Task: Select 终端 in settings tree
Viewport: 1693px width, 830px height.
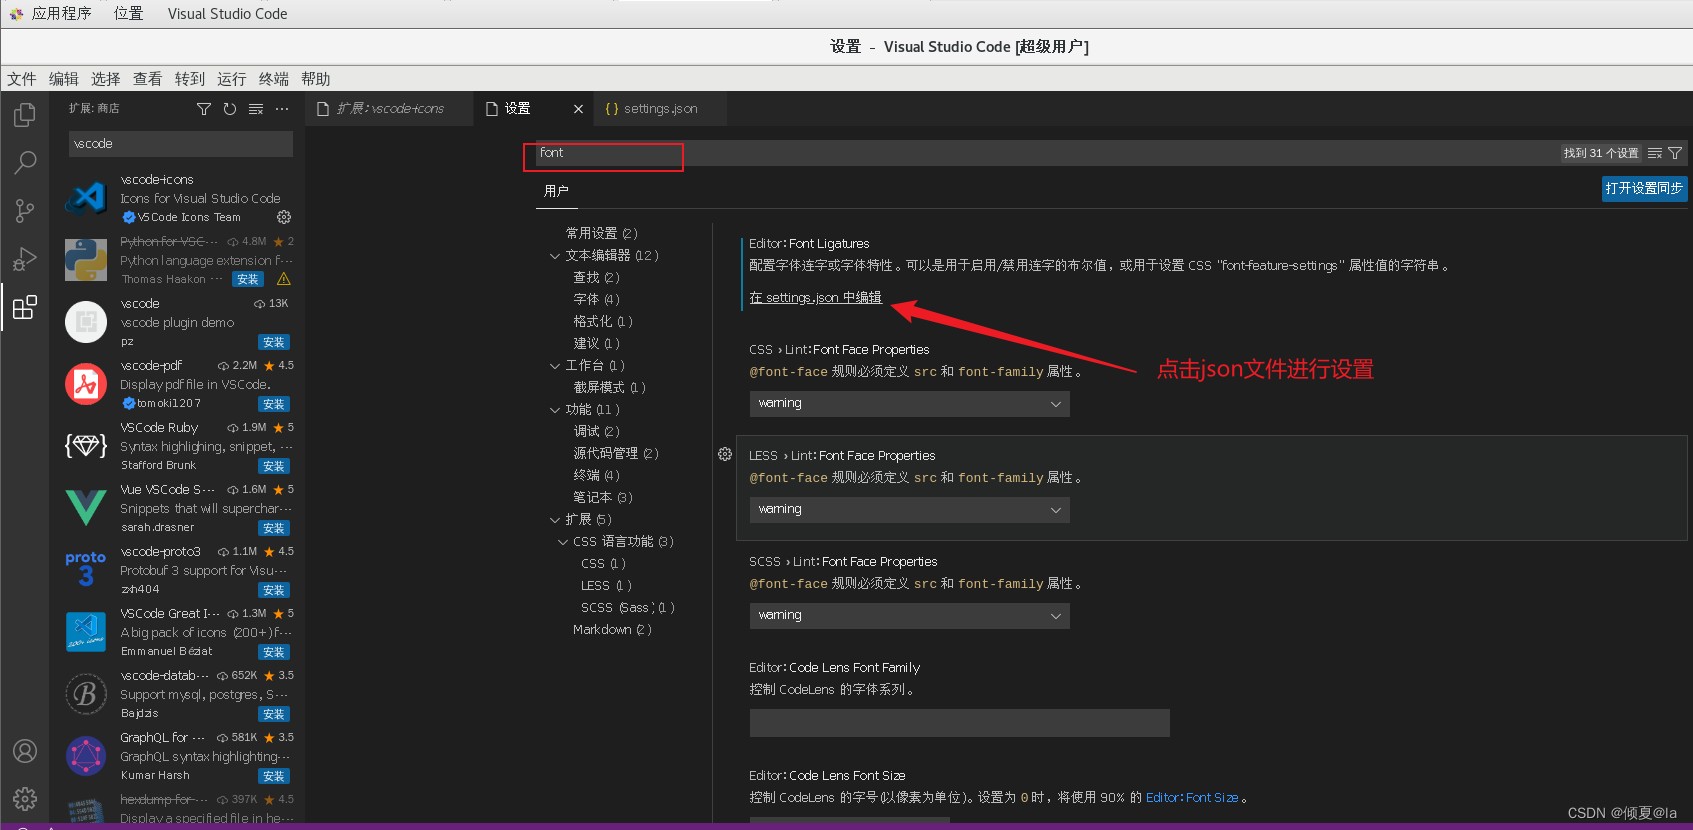Action: point(597,475)
